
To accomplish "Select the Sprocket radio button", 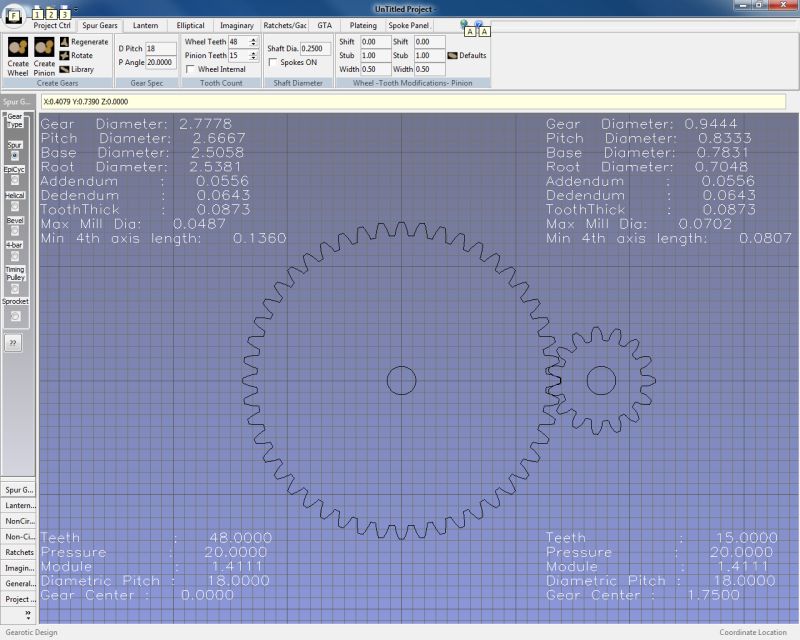I will click(15, 316).
